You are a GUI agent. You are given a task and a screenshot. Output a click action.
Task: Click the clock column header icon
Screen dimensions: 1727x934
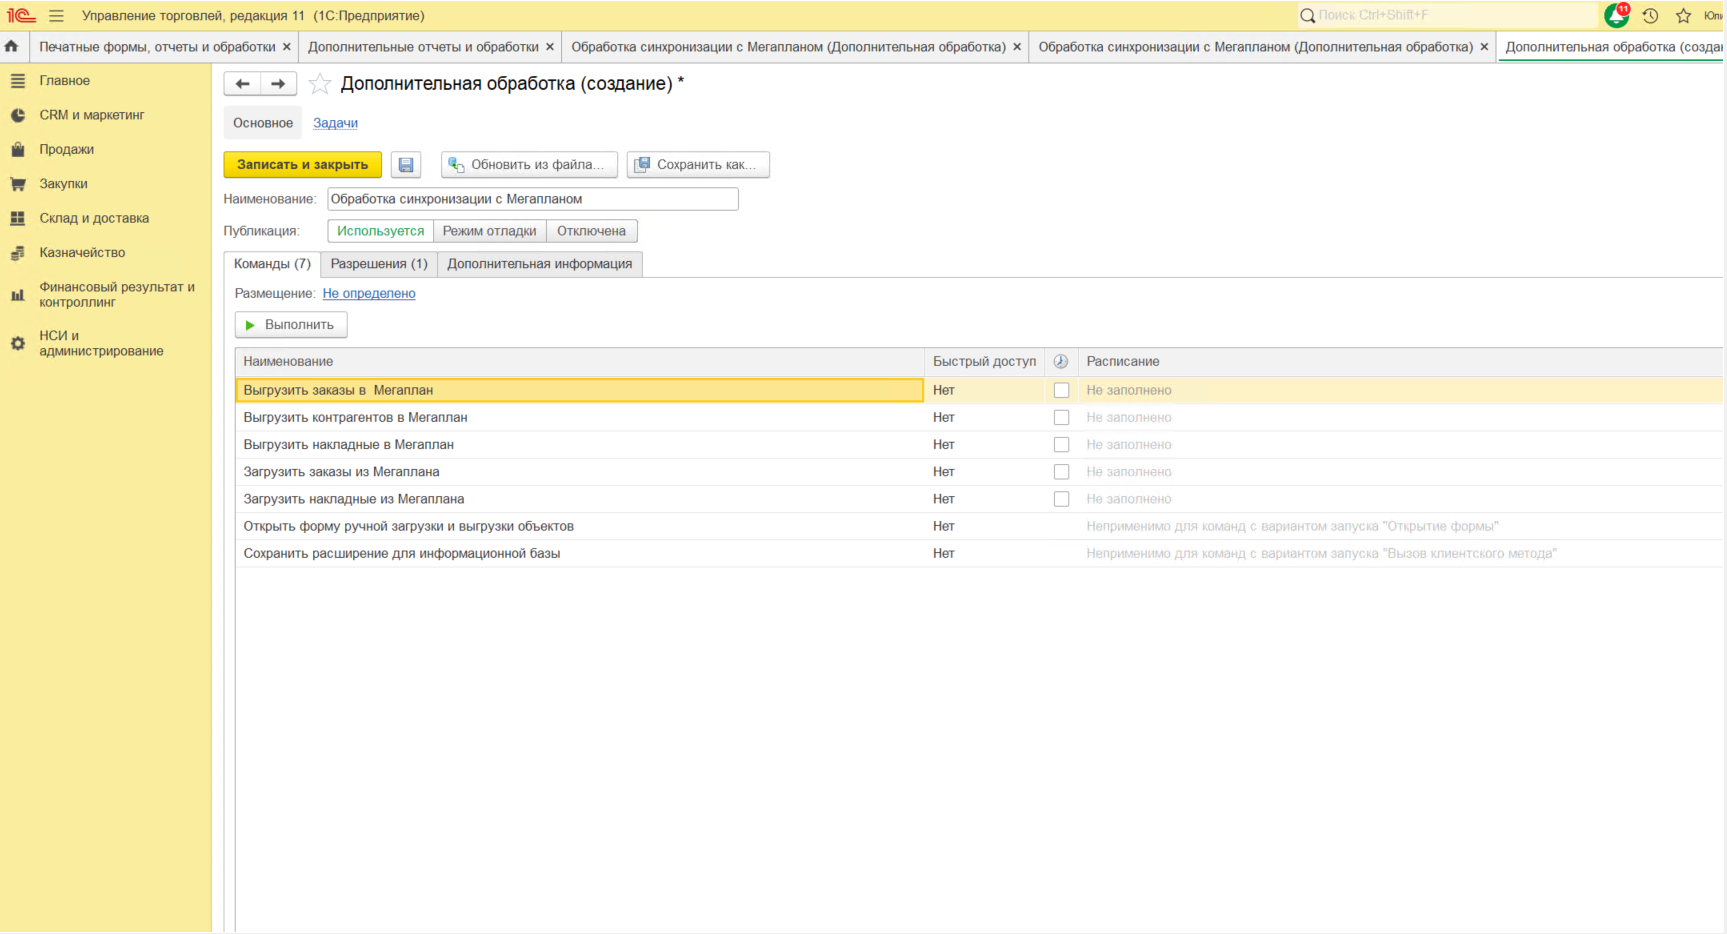click(x=1061, y=361)
